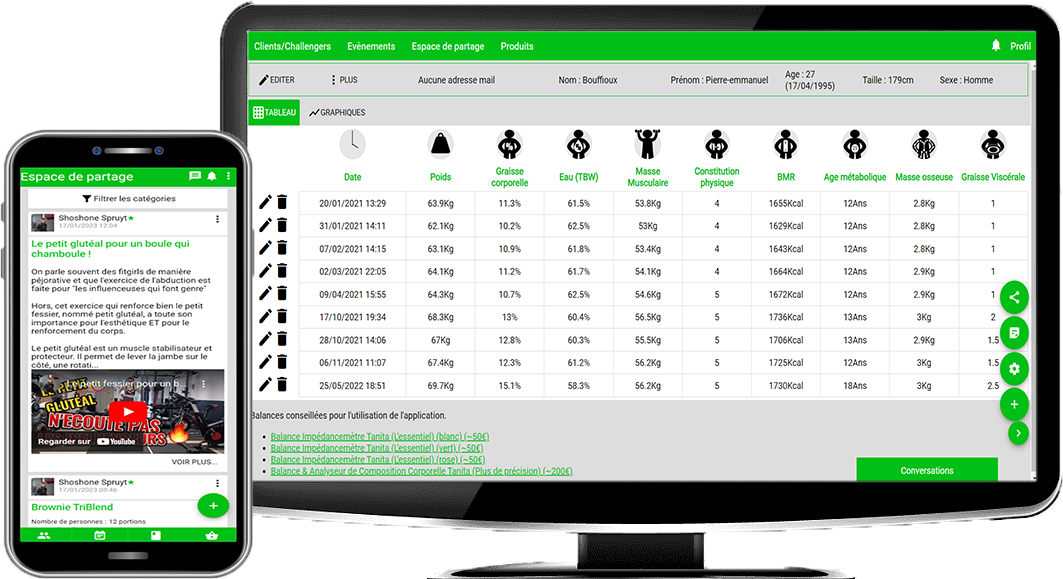Edit the 31/01/2021 14:11 measurement
Screen dimensions: 1063x579
click(x=265, y=225)
